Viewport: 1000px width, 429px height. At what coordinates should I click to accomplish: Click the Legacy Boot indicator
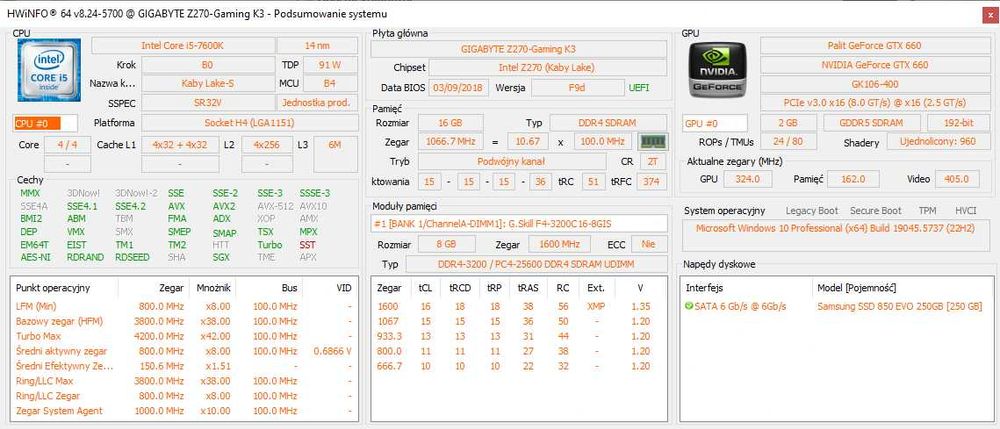[811, 210]
